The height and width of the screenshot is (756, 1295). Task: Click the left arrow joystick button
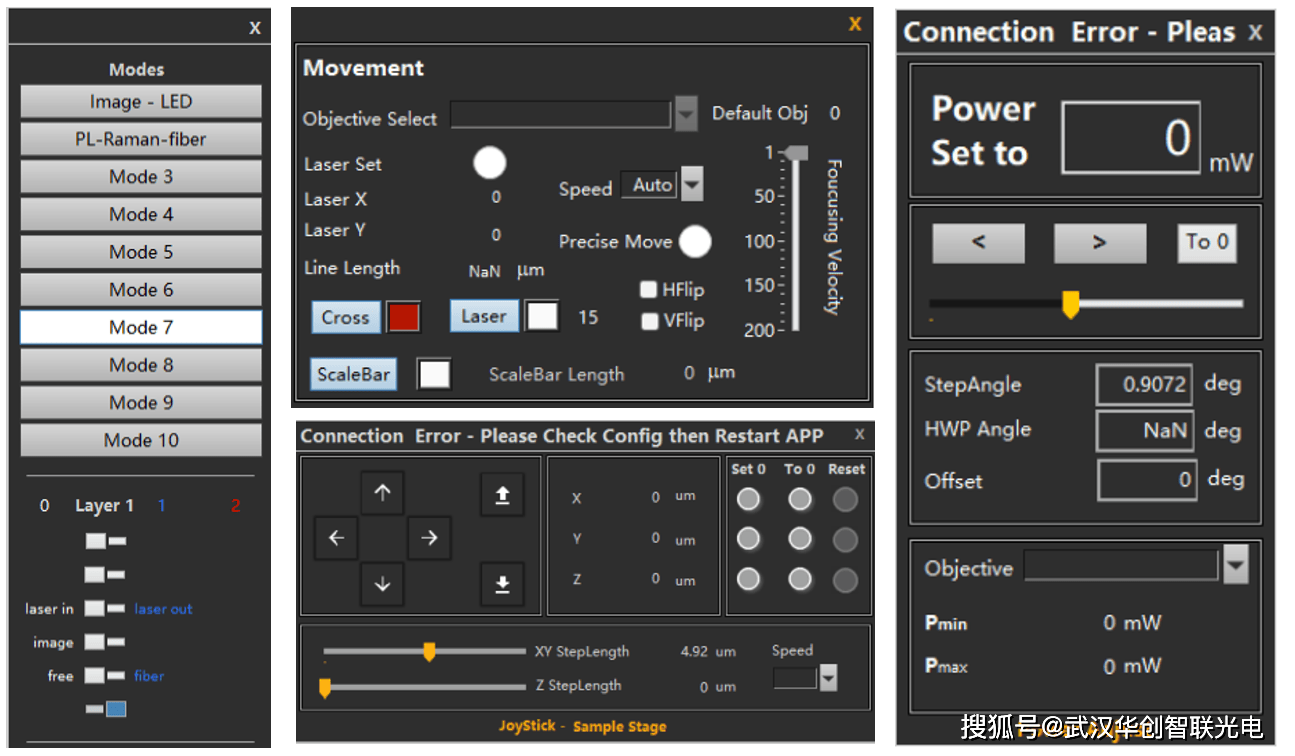click(x=336, y=538)
